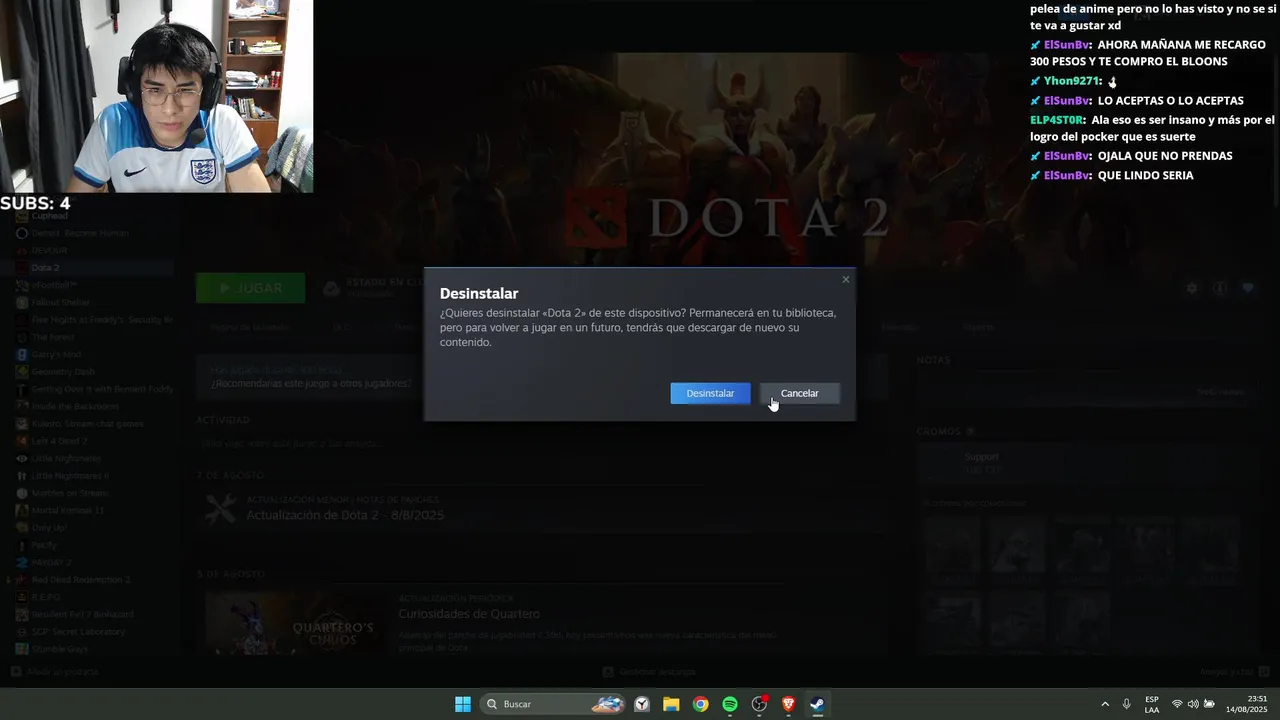Screen dimensions: 1280x720
Task: Click the Steam taskbar icon
Action: [817, 704]
